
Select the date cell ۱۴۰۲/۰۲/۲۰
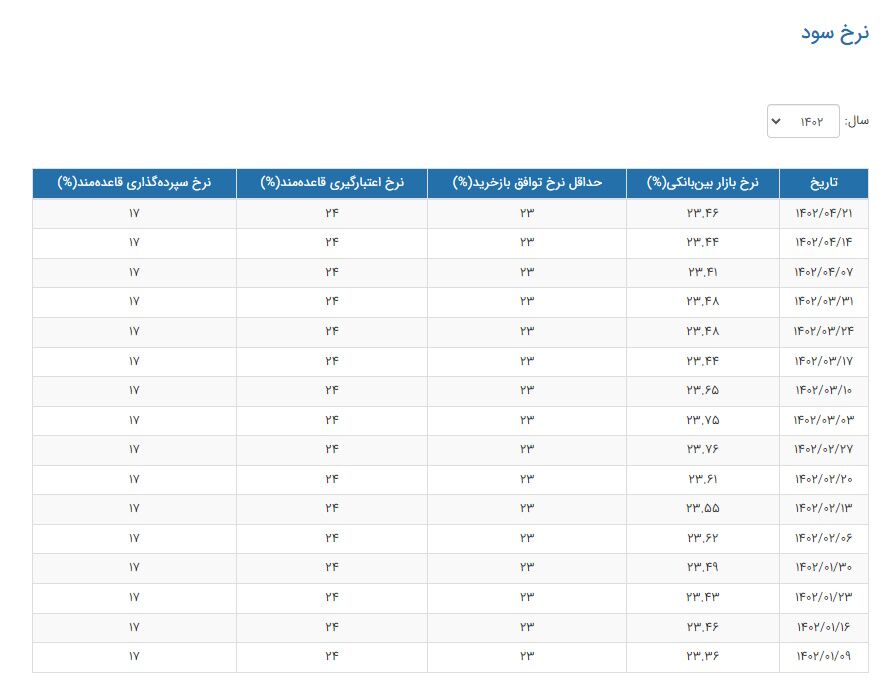(x=823, y=479)
